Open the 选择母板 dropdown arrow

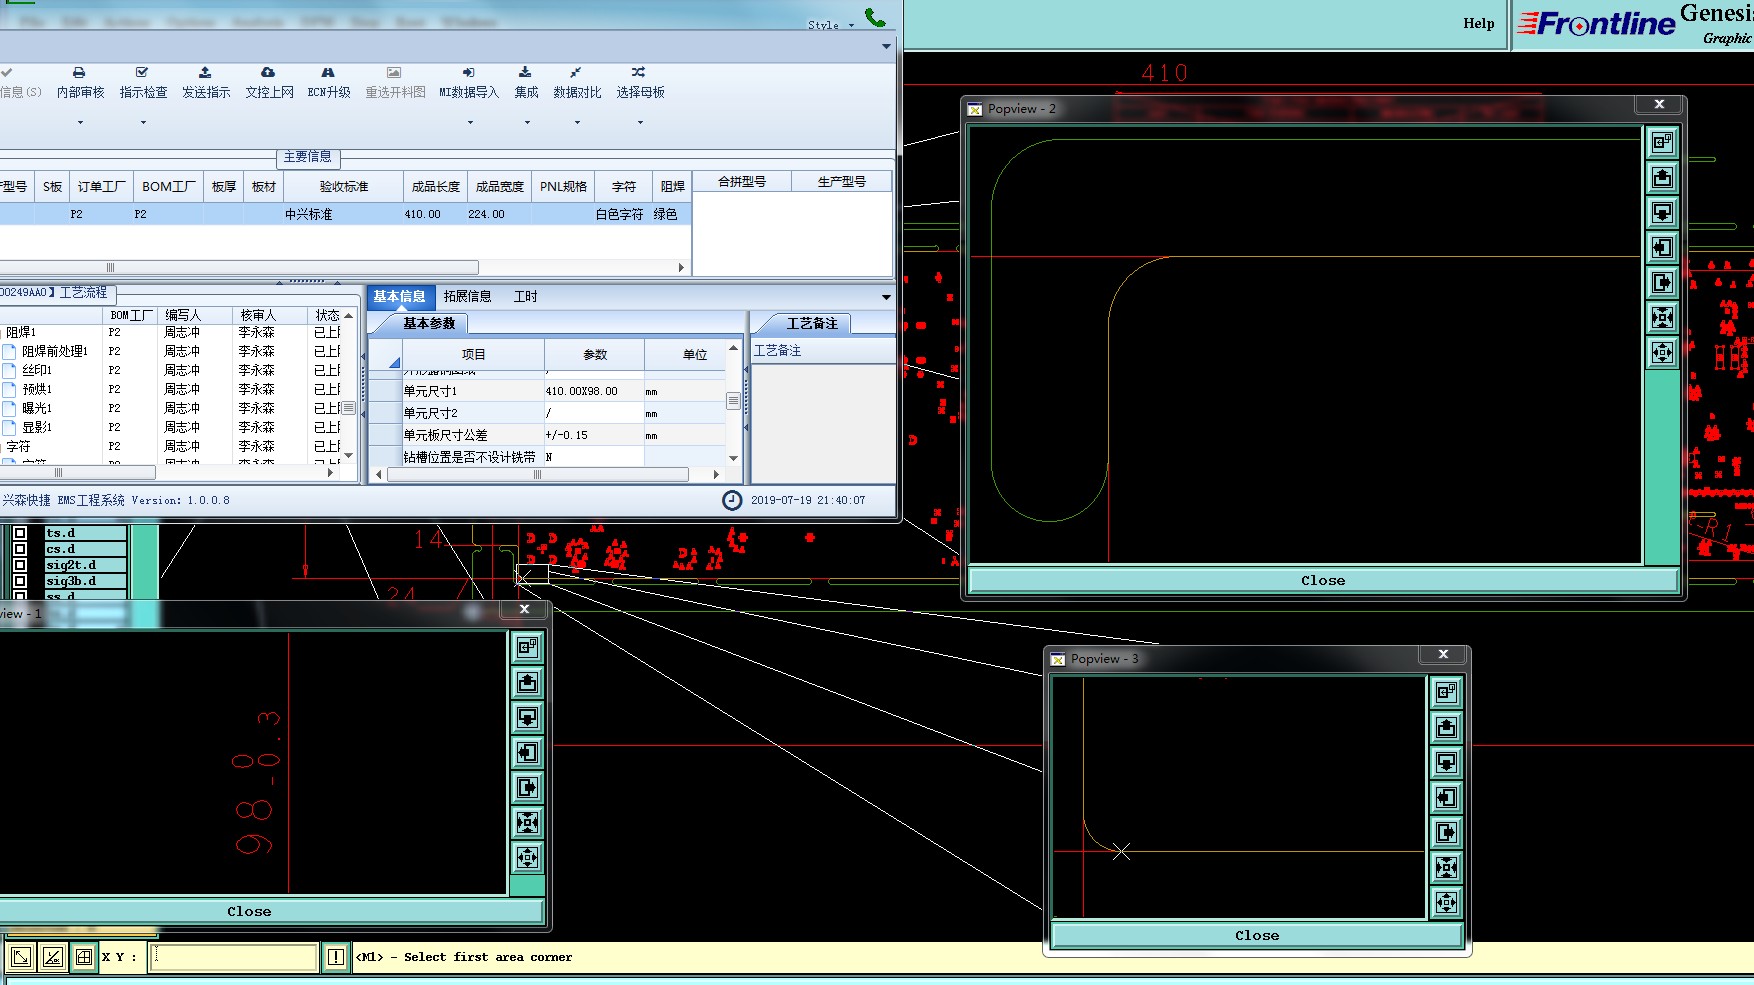(x=640, y=123)
